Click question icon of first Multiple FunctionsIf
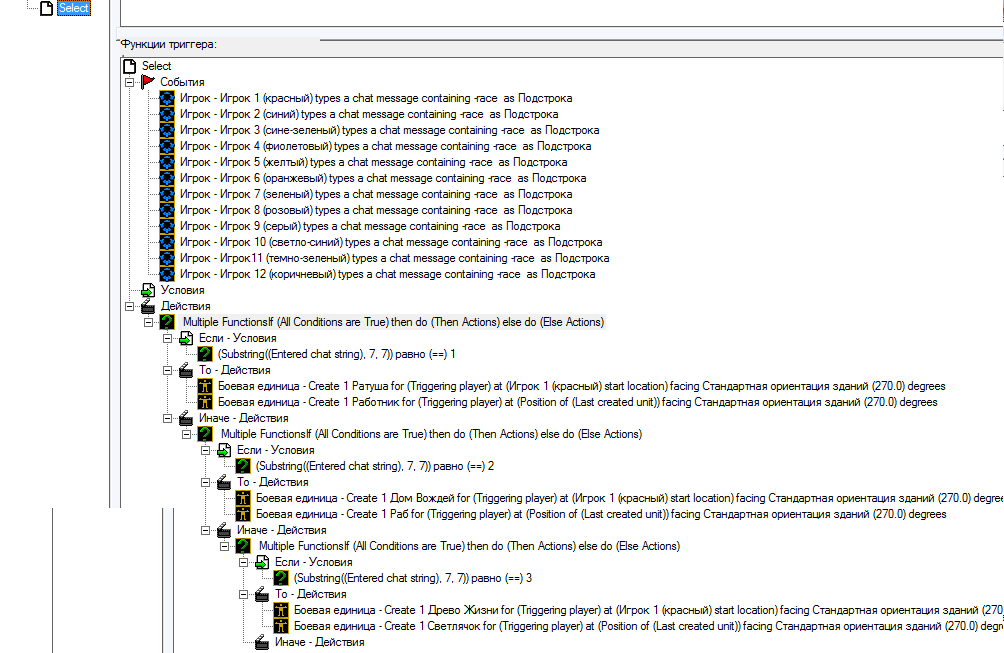Image resolution: width=1004 pixels, height=653 pixels. point(167,322)
